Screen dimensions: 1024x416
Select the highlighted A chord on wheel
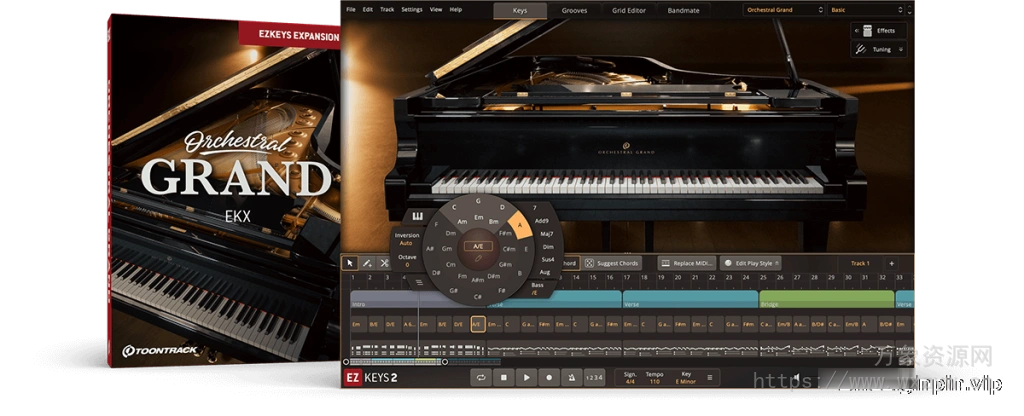click(x=520, y=225)
